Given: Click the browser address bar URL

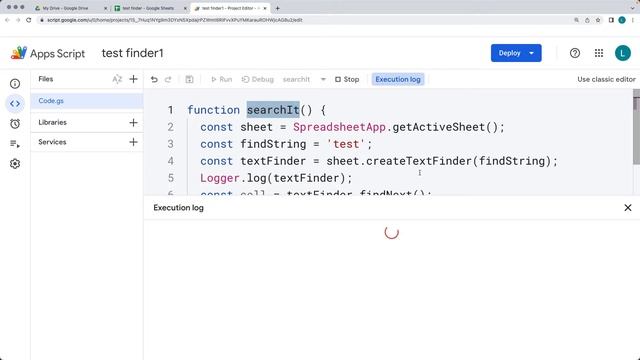Looking at the screenshot, I should 175,20.
